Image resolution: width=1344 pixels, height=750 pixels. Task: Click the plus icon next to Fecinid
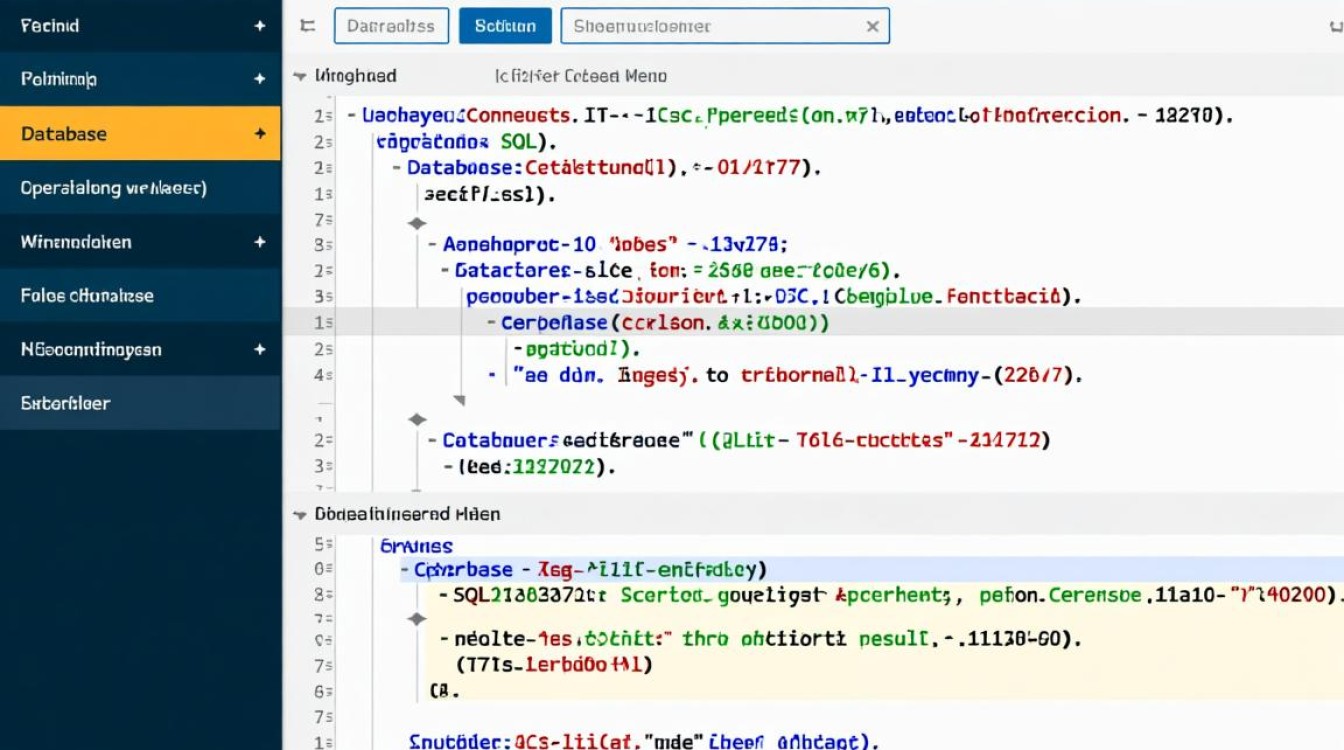[260, 26]
